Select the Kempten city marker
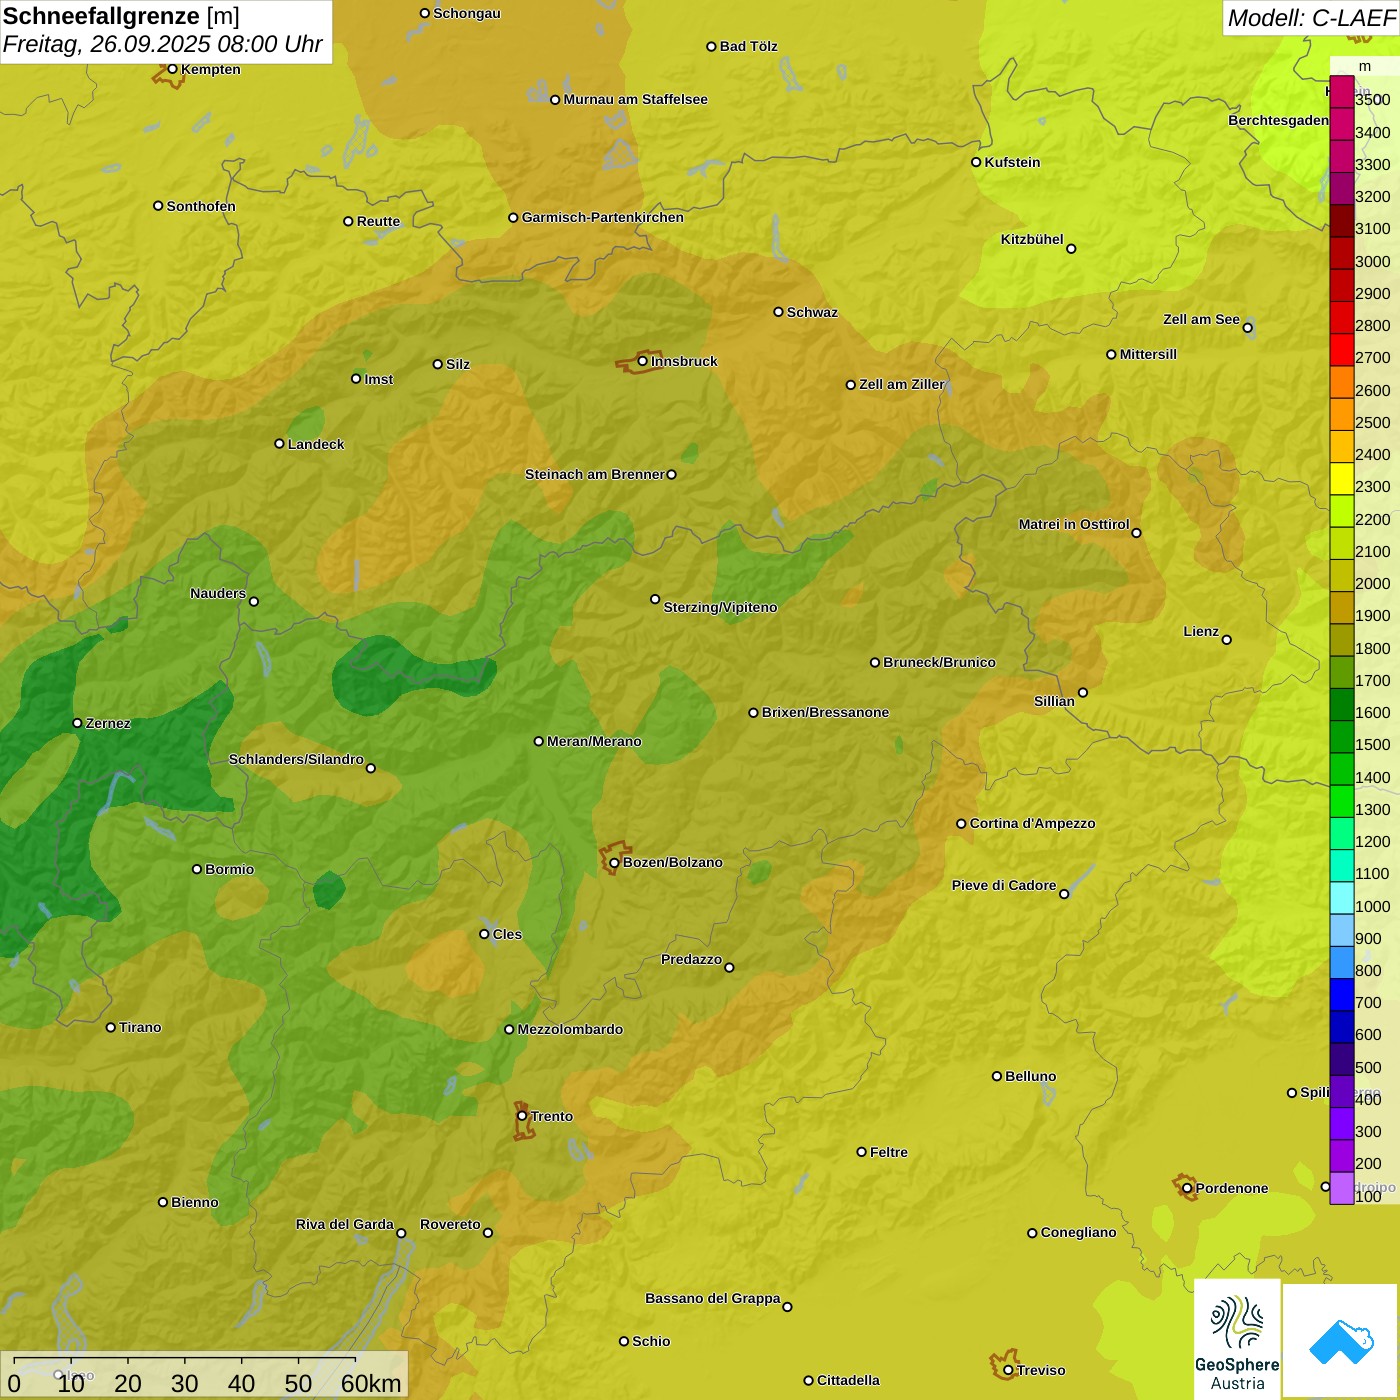The width and height of the screenshot is (1400, 1400). (172, 69)
